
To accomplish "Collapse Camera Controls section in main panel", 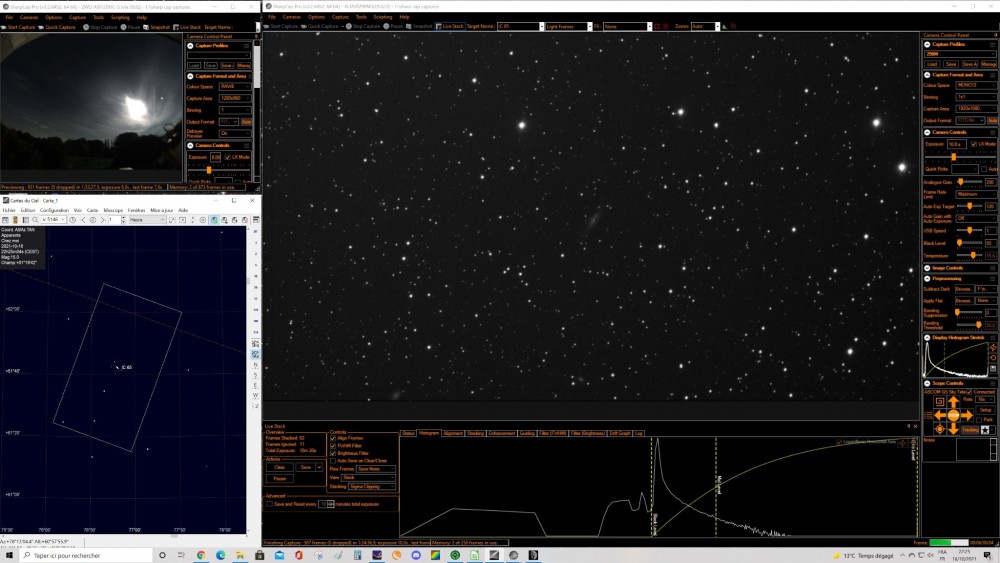I will click(927, 133).
